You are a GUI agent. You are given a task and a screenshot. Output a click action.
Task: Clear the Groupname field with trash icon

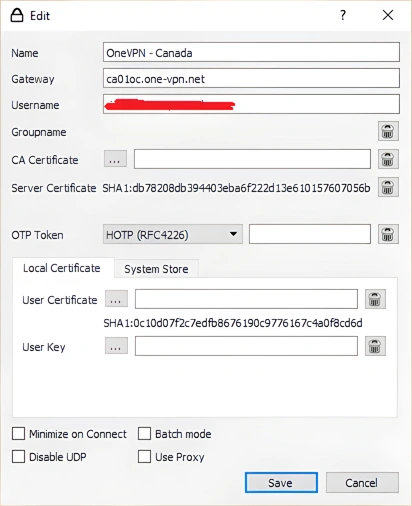tap(388, 131)
